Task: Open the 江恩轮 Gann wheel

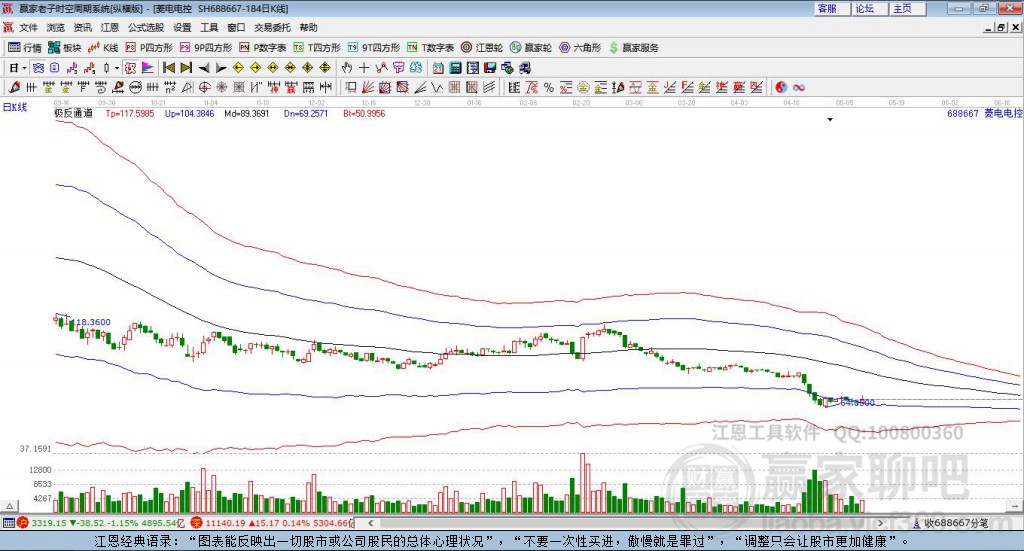Action: [x=482, y=48]
